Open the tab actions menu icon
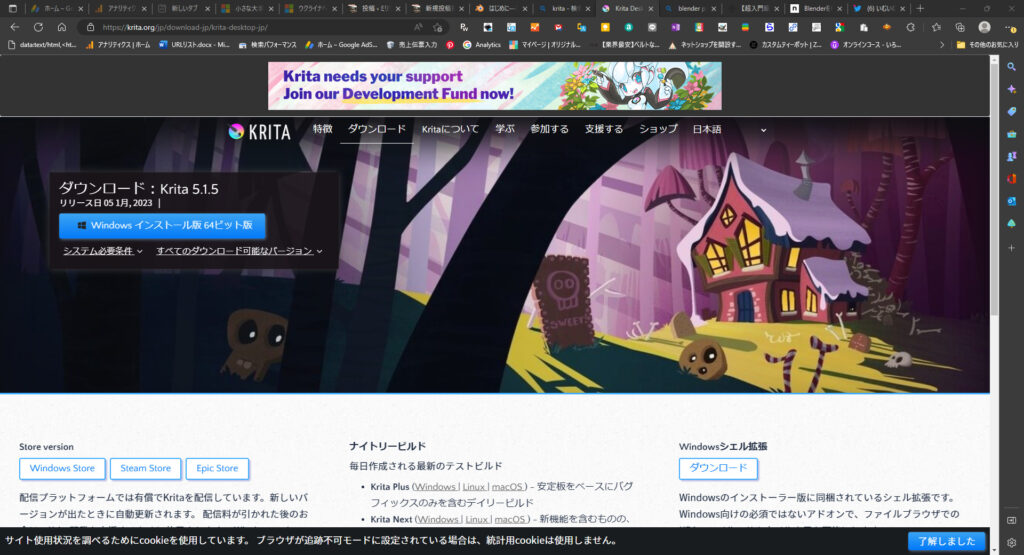Image resolution: width=1024 pixels, height=555 pixels. [x=12, y=8]
